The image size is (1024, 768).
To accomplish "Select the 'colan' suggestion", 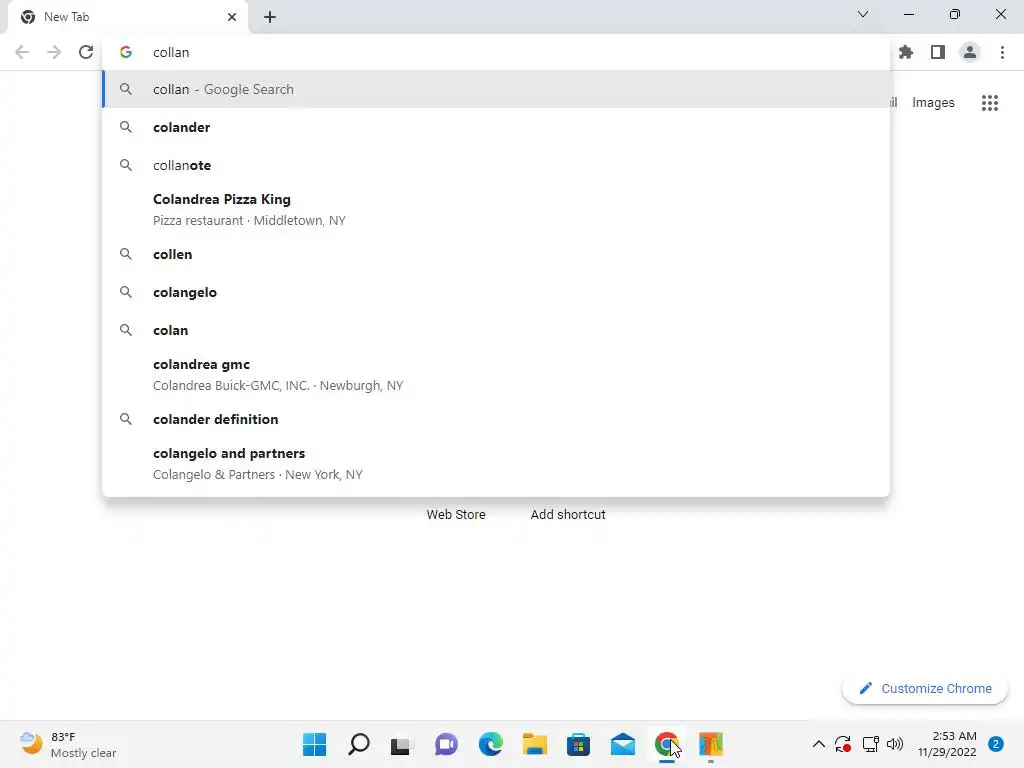I will [x=496, y=330].
